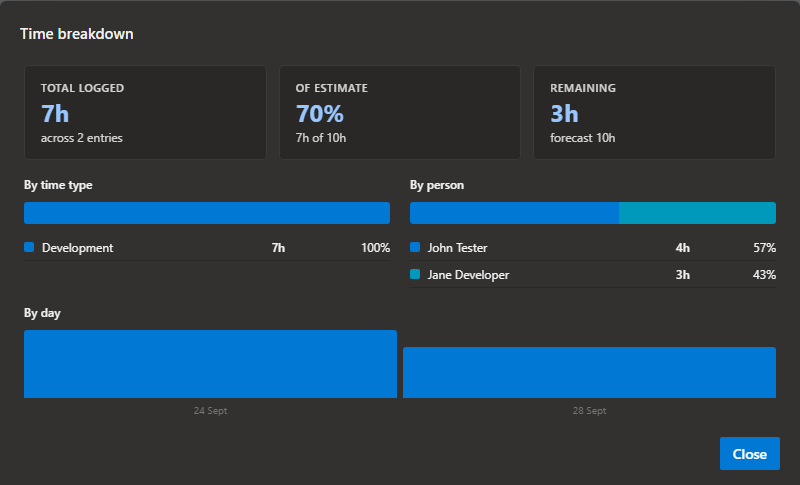
Task: Click the 3h value for Jane Developer
Action: (683, 275)
